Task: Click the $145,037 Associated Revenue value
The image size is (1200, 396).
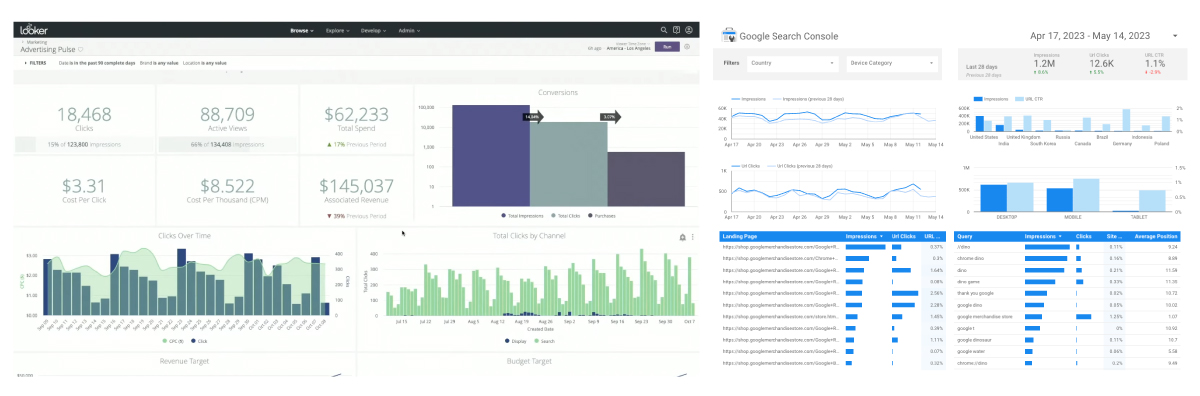Action: (356, 185)
